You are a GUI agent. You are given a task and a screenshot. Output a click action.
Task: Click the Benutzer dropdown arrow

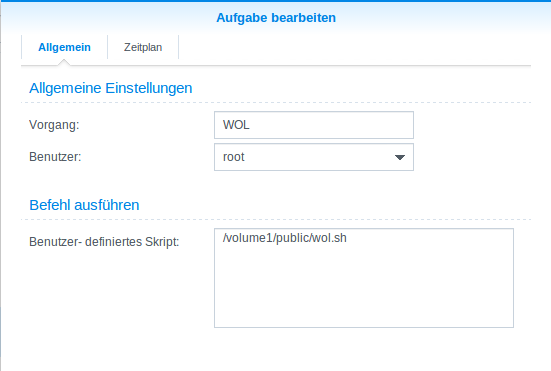point(400,157)
